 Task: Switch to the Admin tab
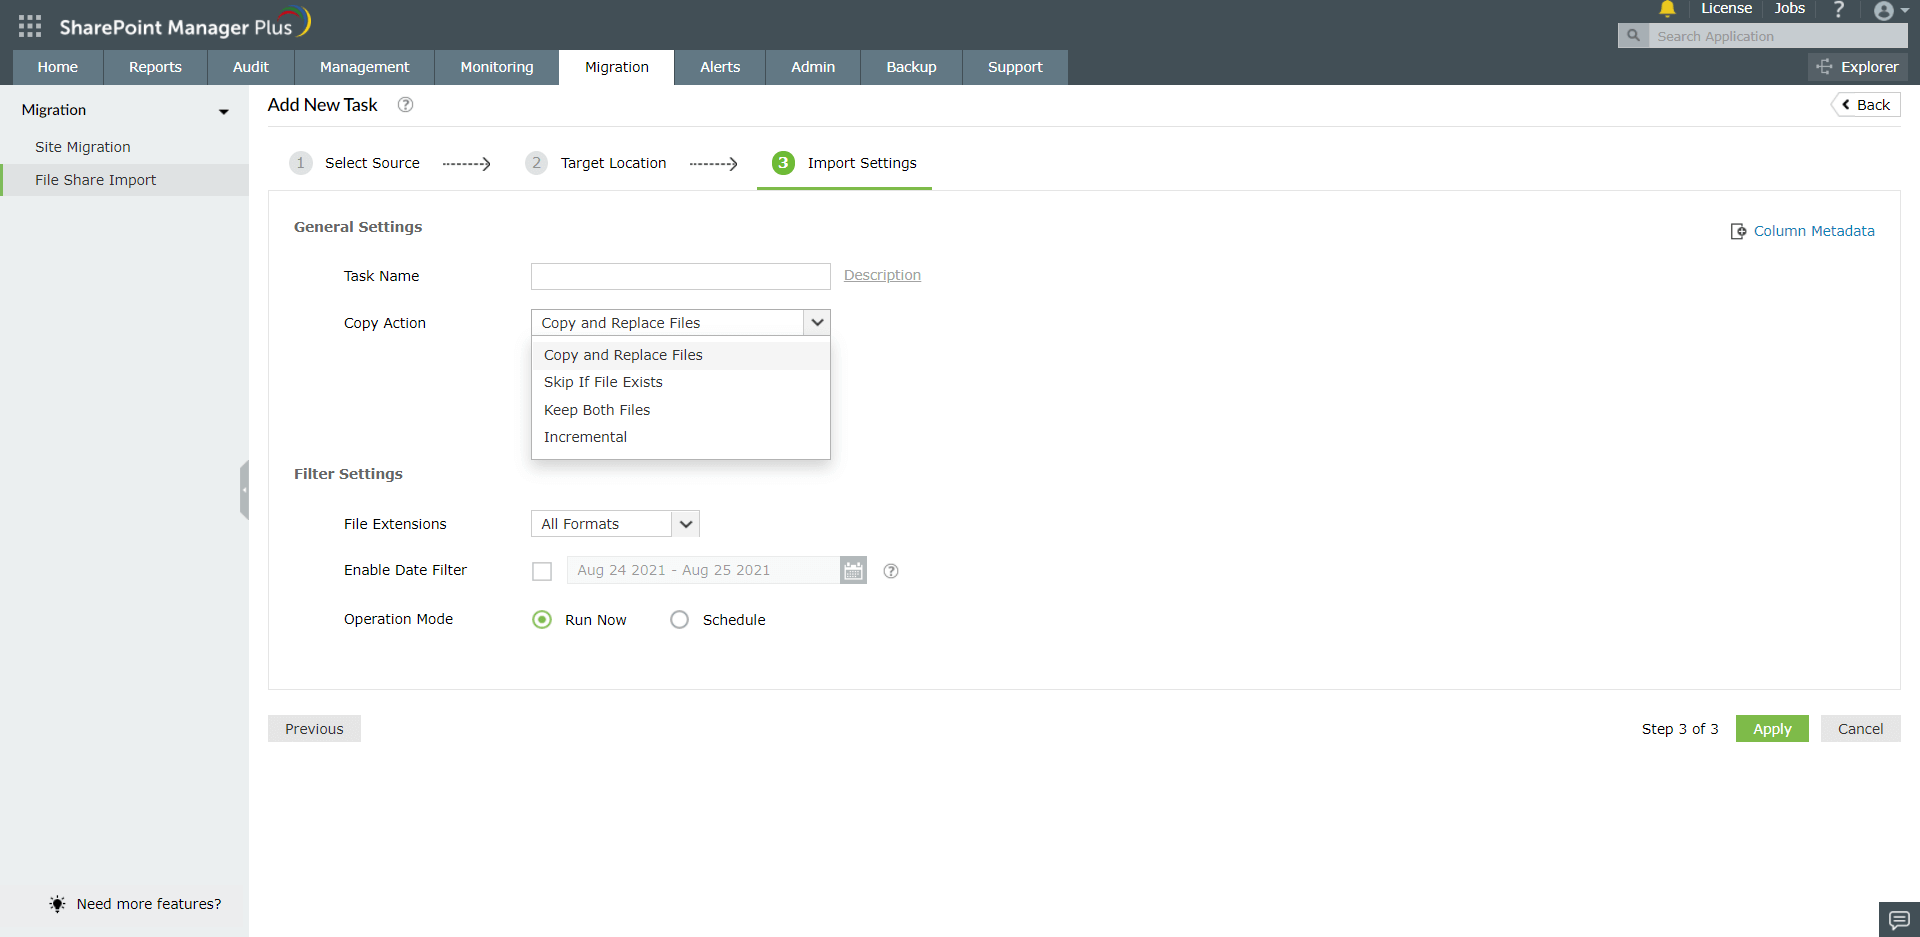click(813, 67)
